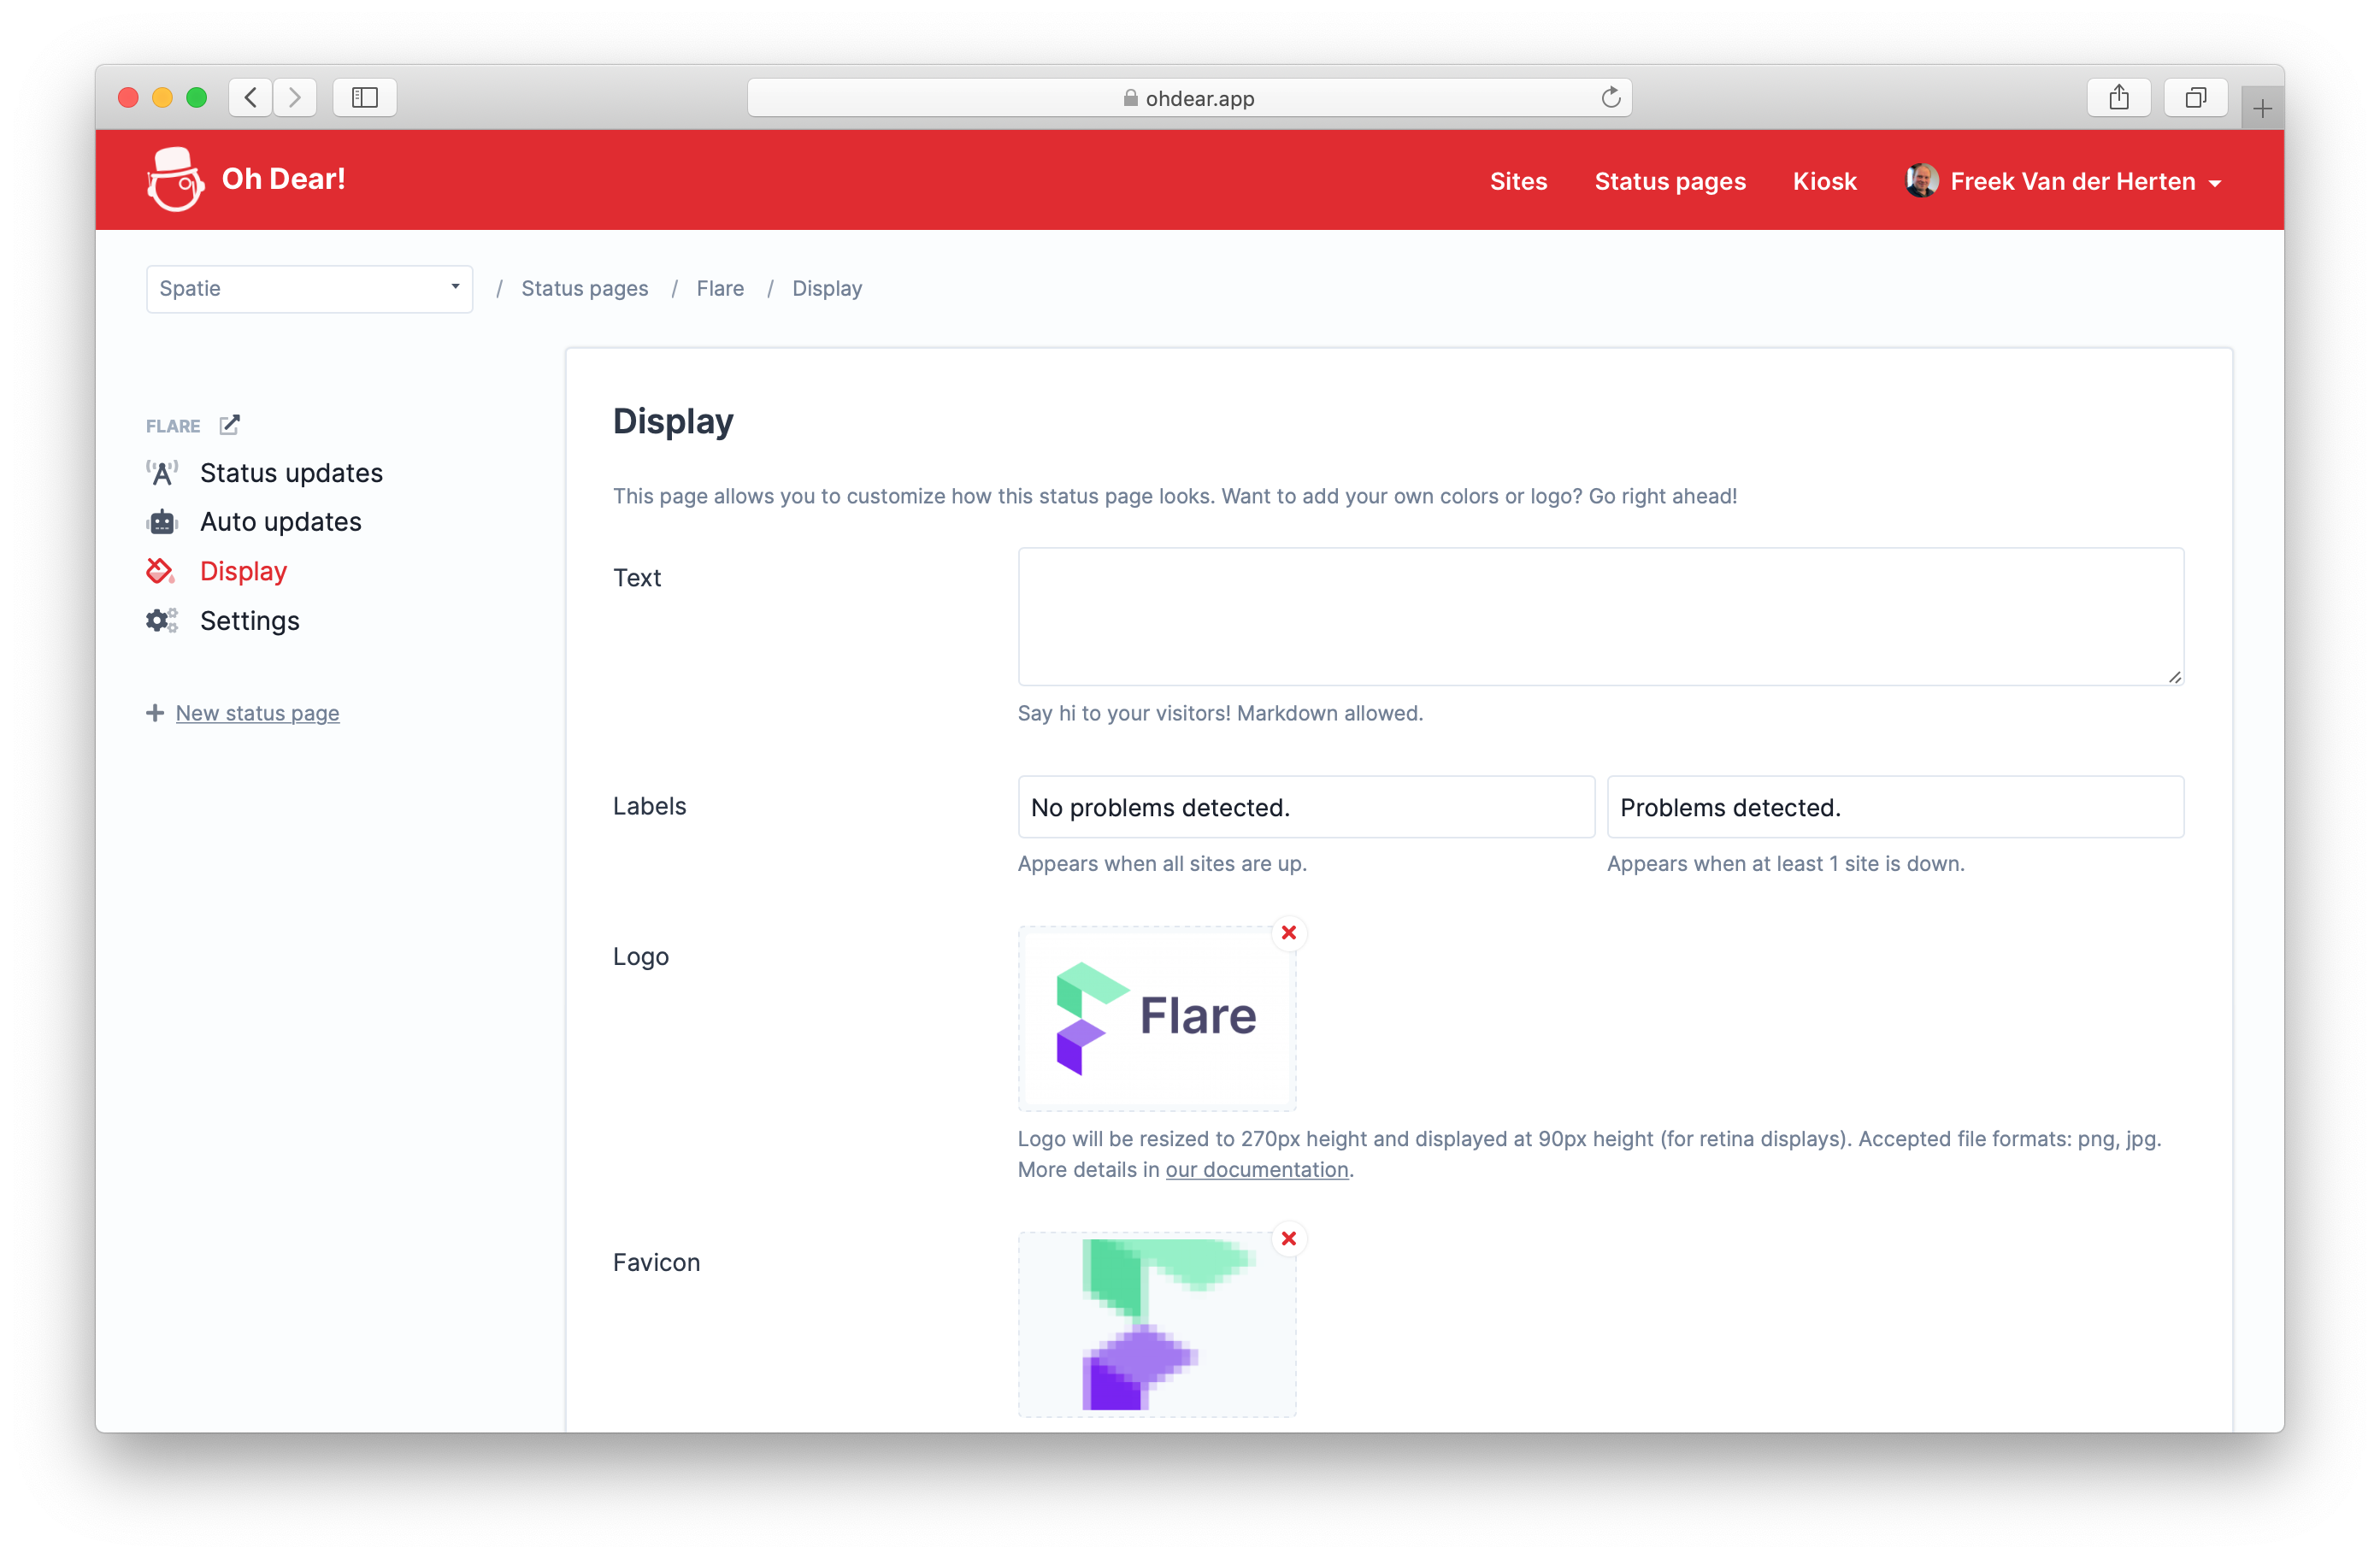Screen dimensions: 2380x1559
Task: Remove the Flare logo with red X
Action: [1289, 933]
